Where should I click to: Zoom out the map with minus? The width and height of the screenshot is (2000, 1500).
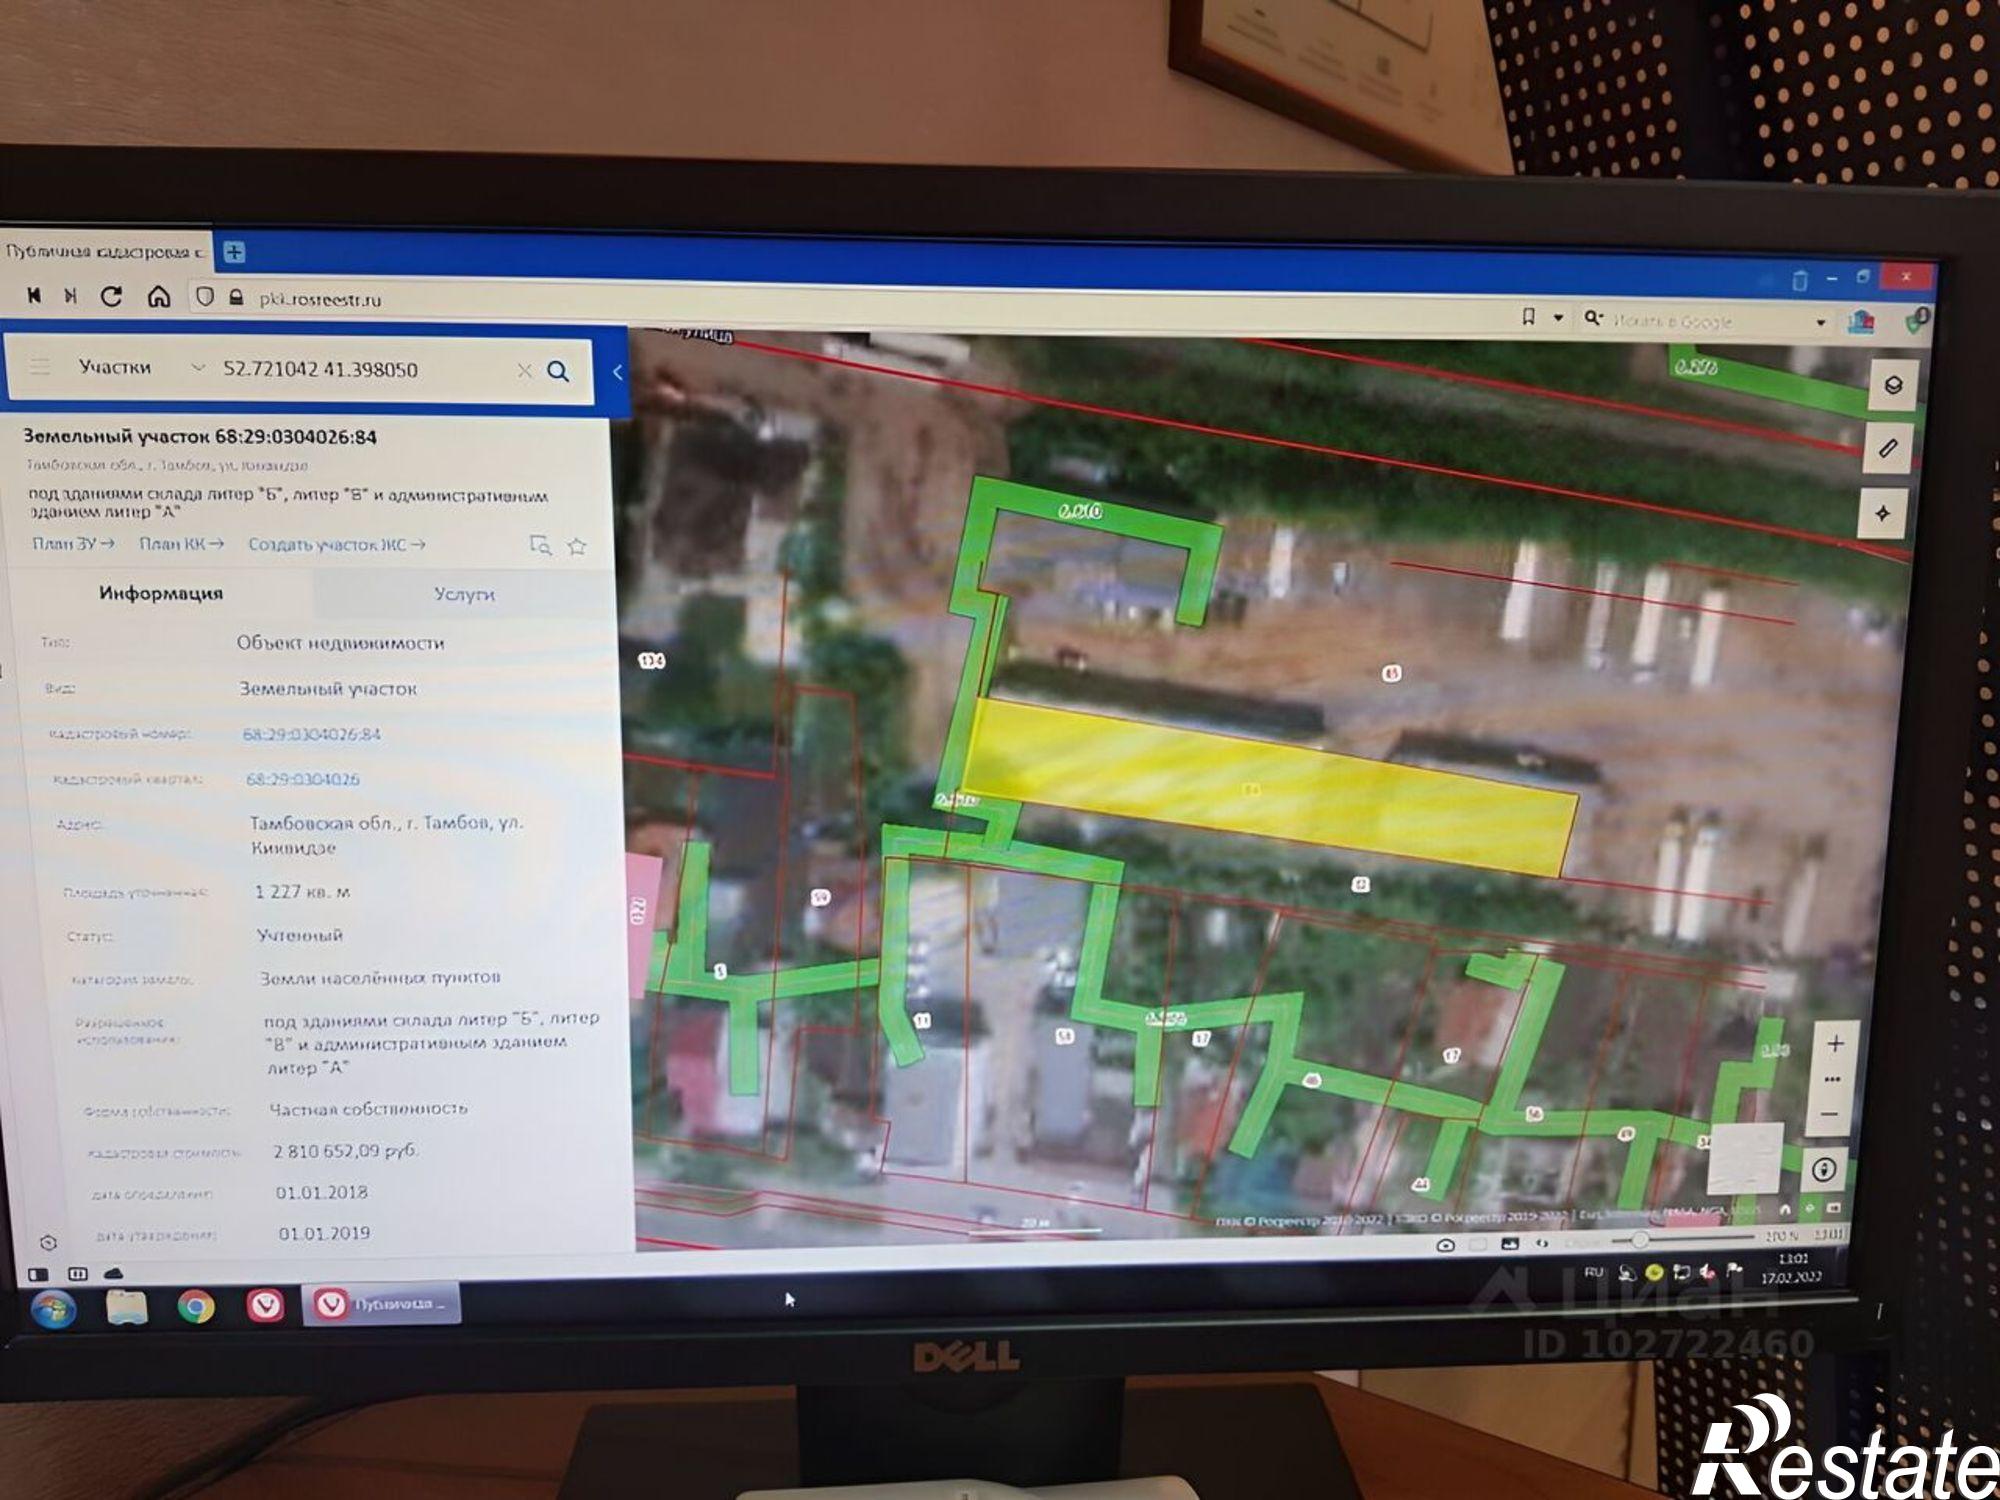coord(1829,1113)
